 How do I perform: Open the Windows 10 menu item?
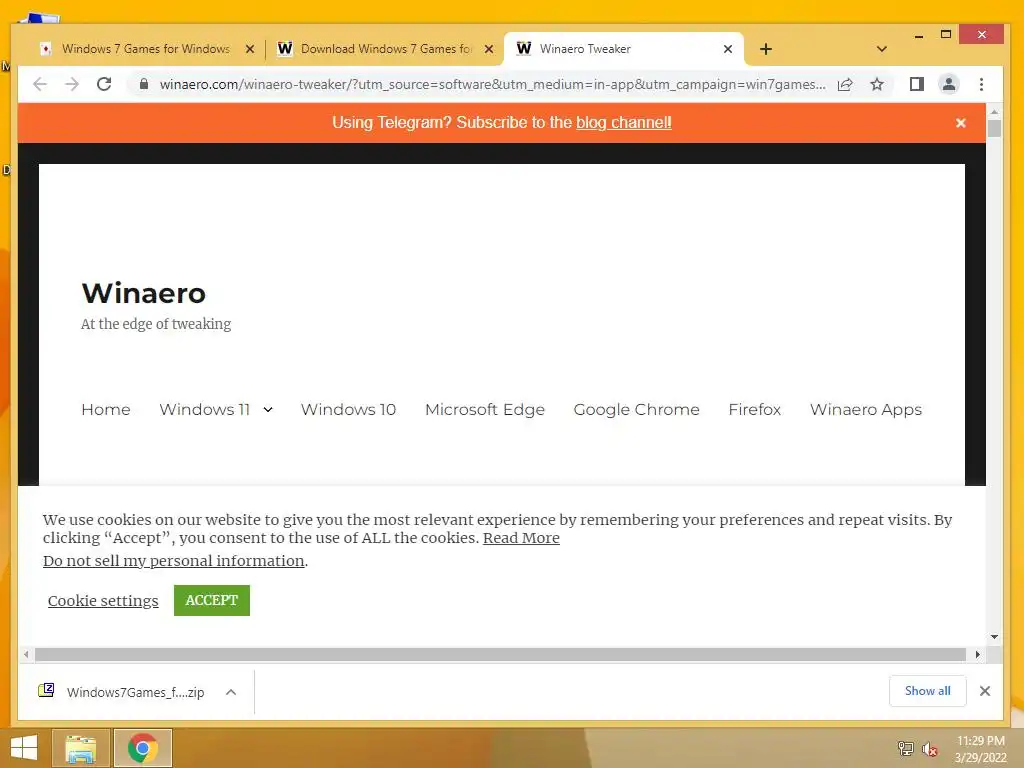(348, 409)
